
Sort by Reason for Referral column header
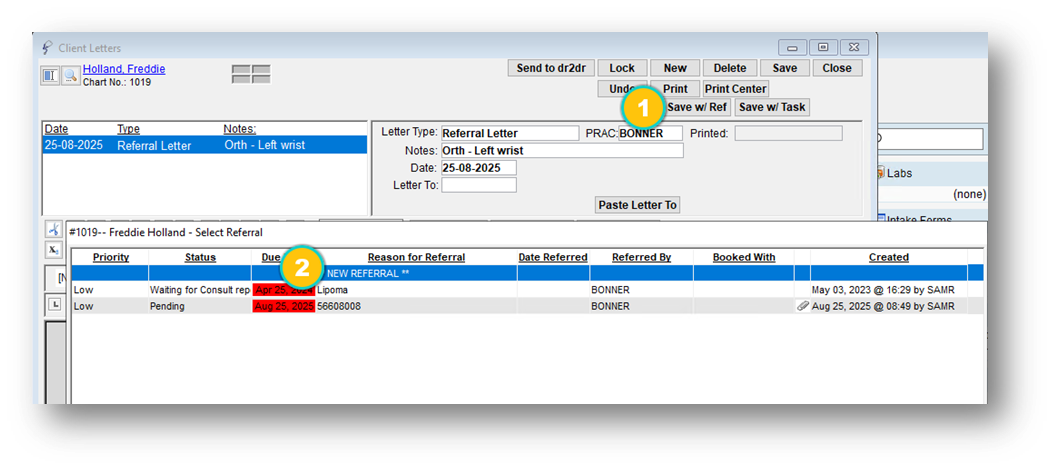(415, 257)
